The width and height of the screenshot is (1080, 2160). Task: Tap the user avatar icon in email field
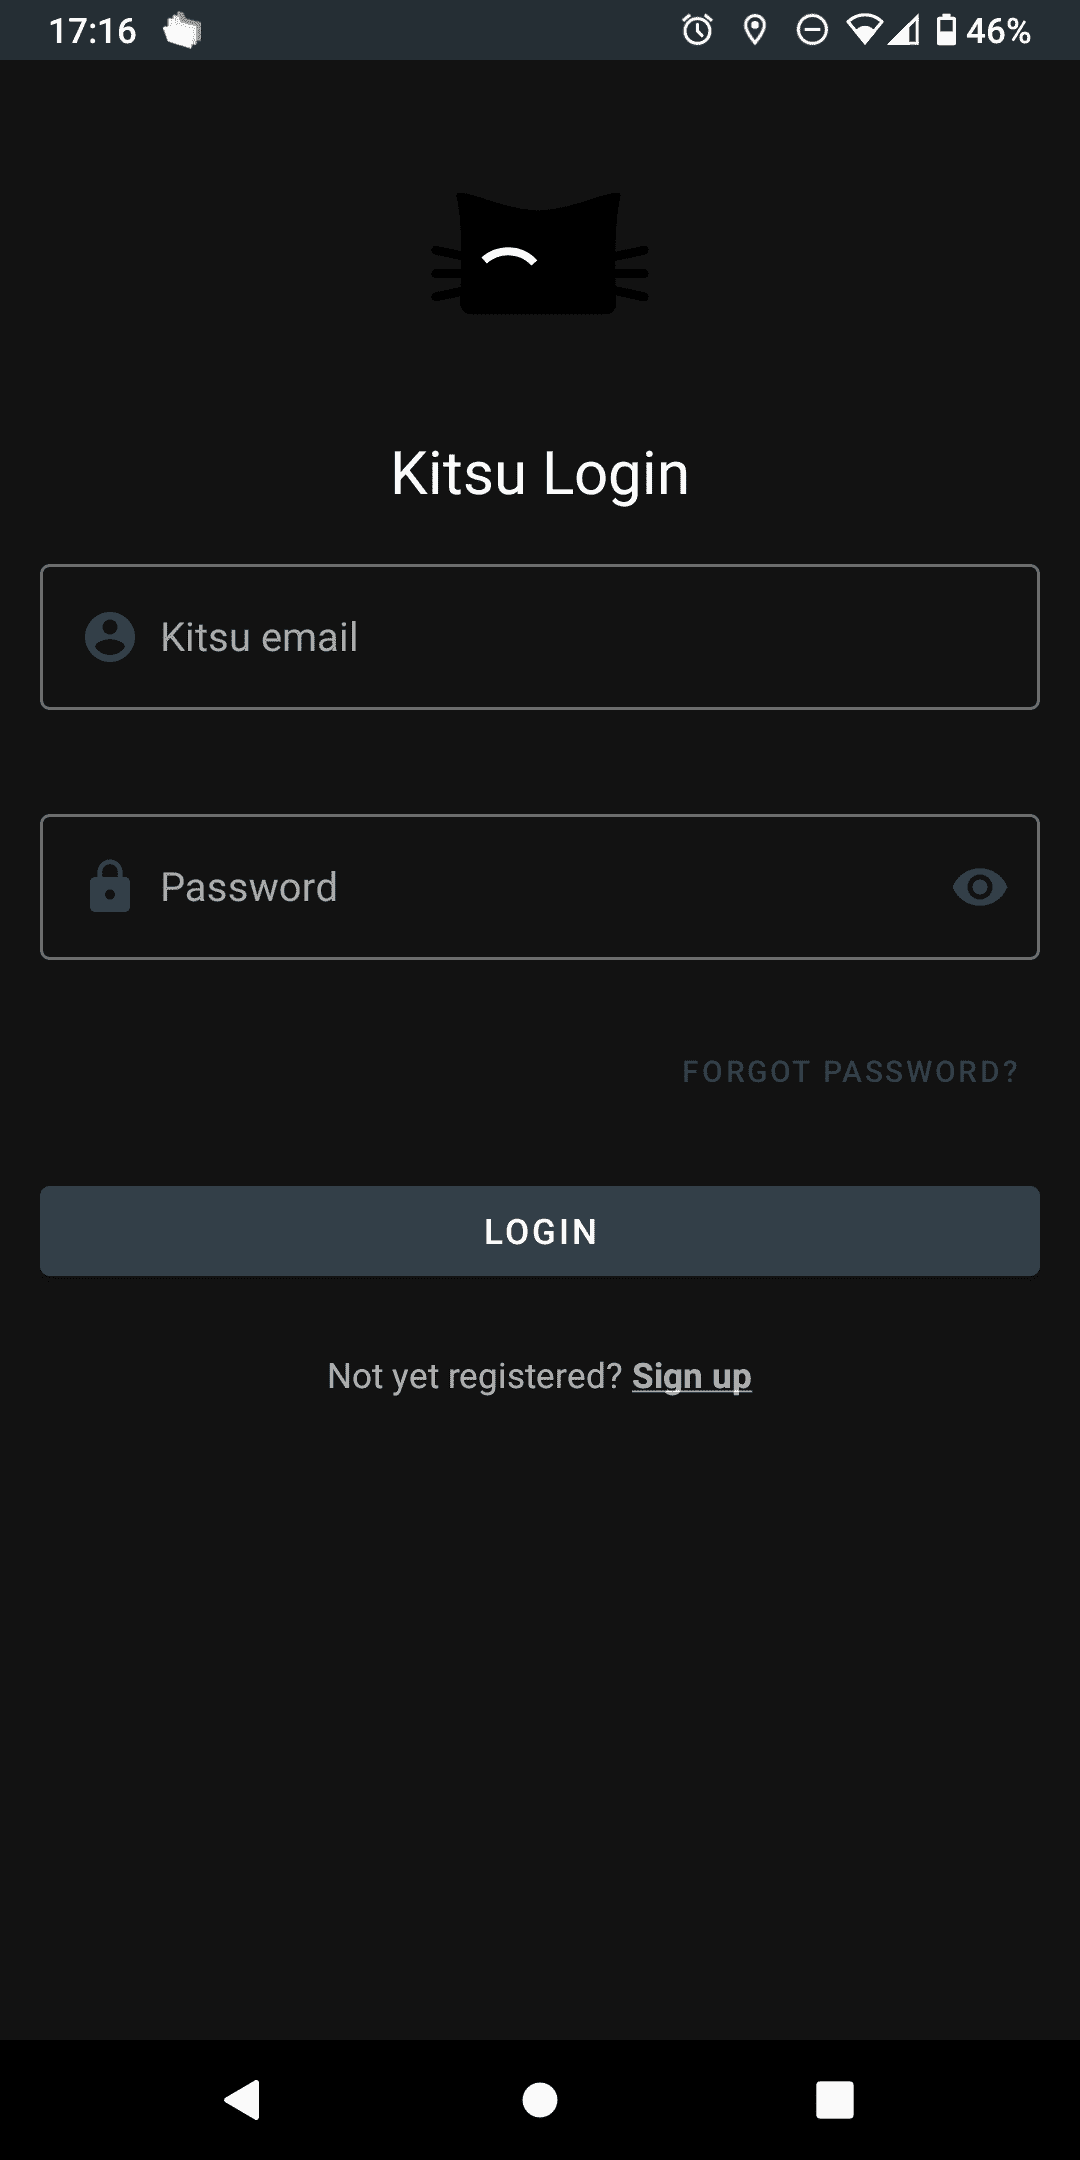click(110, 637)
